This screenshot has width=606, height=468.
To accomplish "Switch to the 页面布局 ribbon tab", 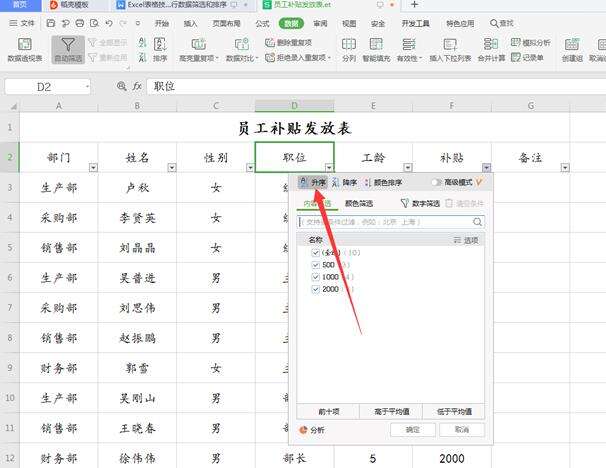I will point(226,24).
